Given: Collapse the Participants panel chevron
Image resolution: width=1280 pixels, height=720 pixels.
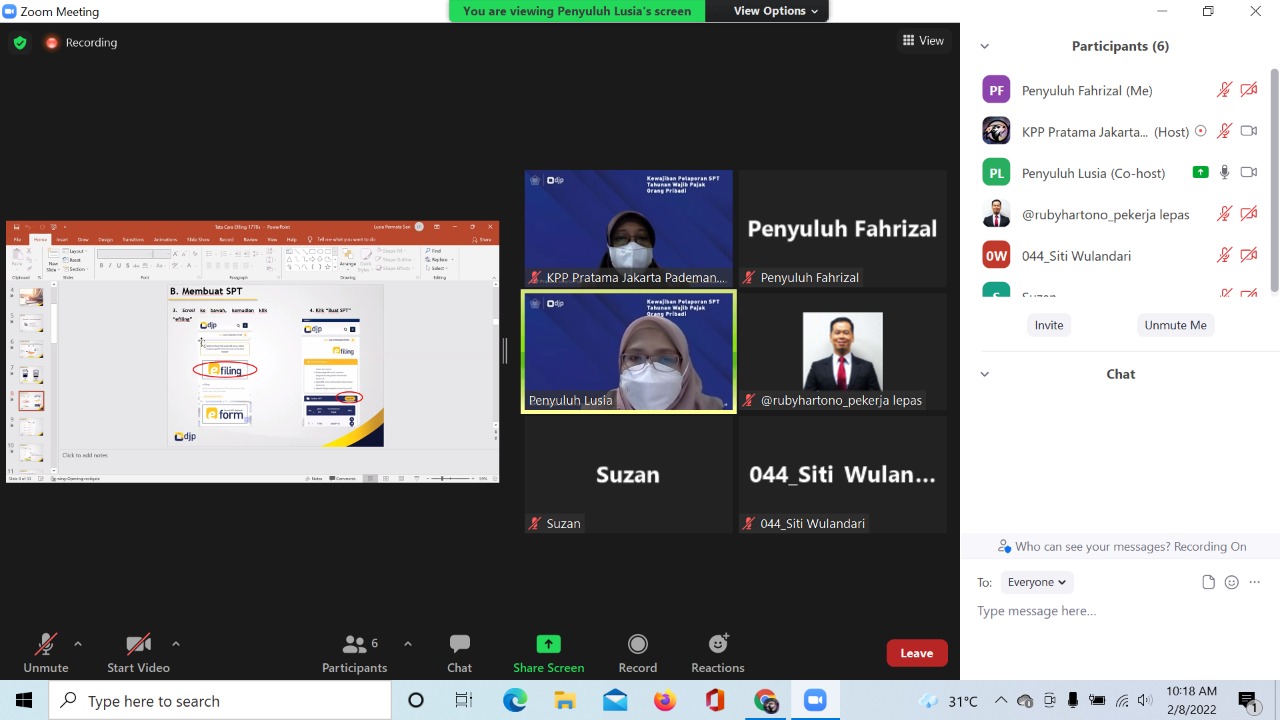Looking at the screenshot, I should tap(984, 46).
